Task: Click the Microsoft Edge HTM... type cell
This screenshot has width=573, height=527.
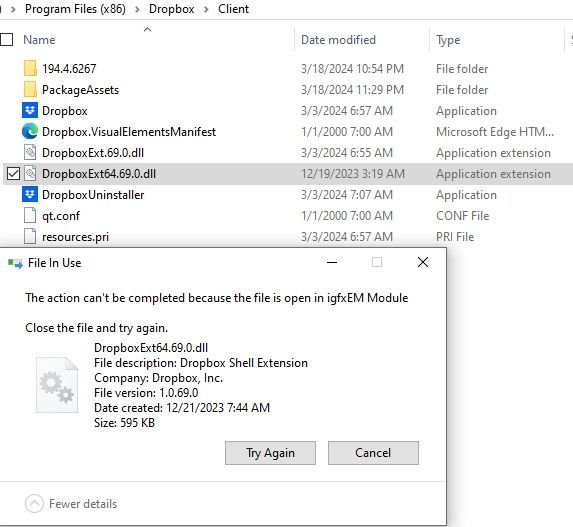Action: [x=495, y=132]
